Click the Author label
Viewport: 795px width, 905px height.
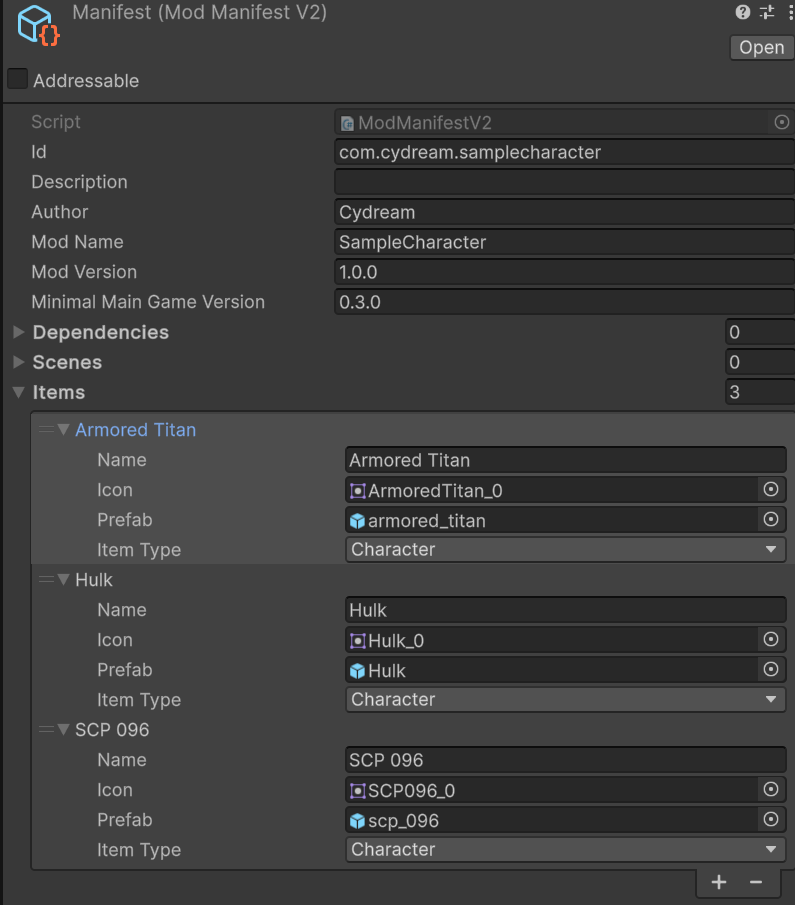59,212
